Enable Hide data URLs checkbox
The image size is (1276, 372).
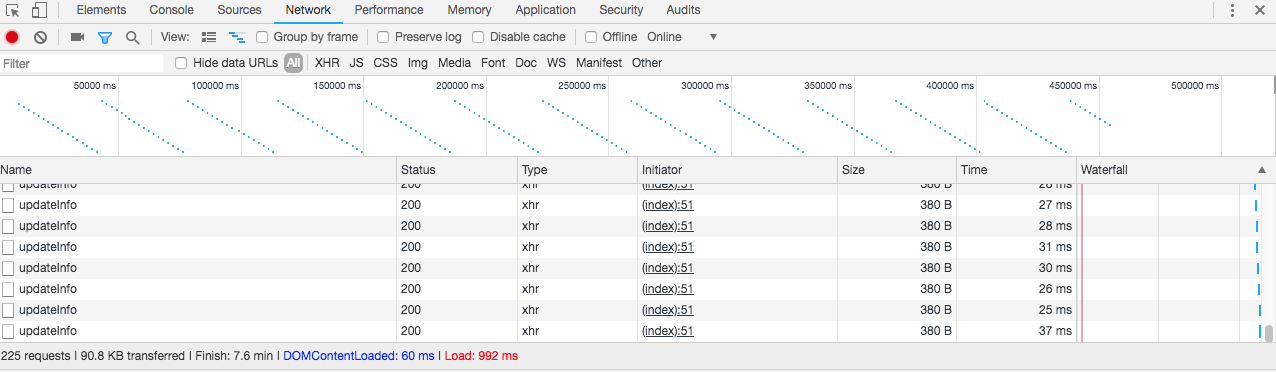(181, 63)
